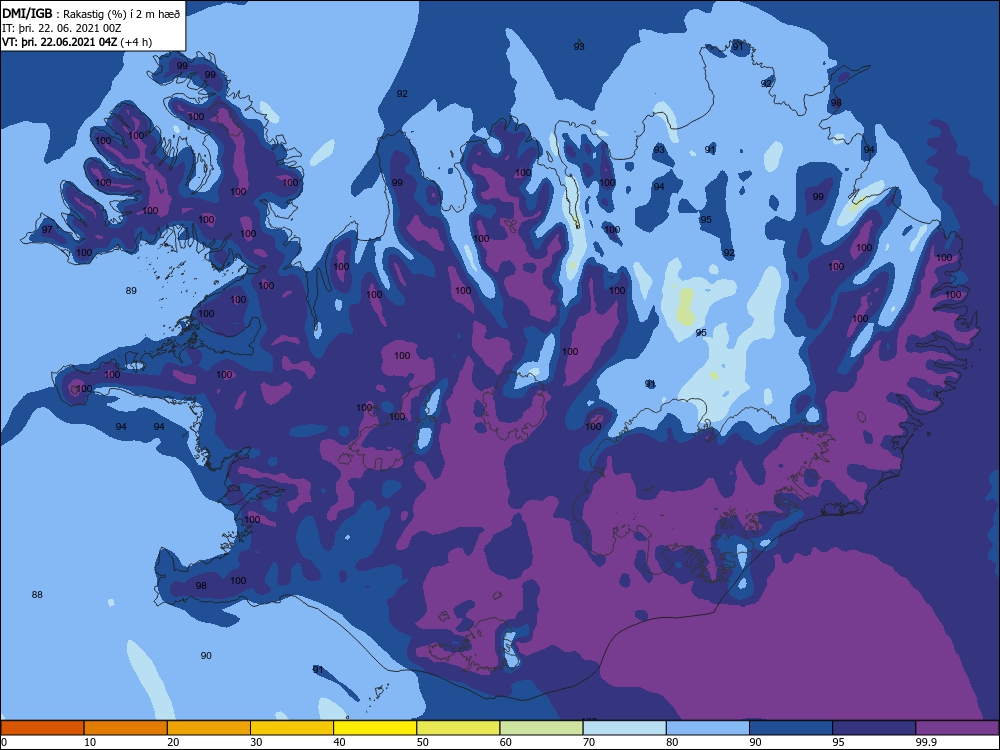The image size is (1000, 750).
Task: Choose the 70–80 pale blue legend swatch
Action: [x=624, y=728]
